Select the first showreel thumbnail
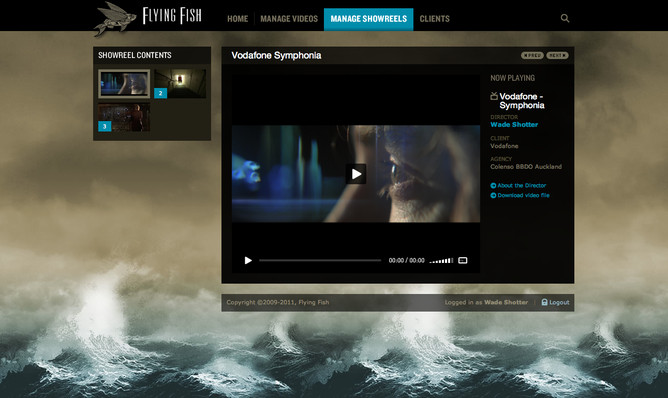This screenshot has height=398, width=668. [x=124, y=84]
